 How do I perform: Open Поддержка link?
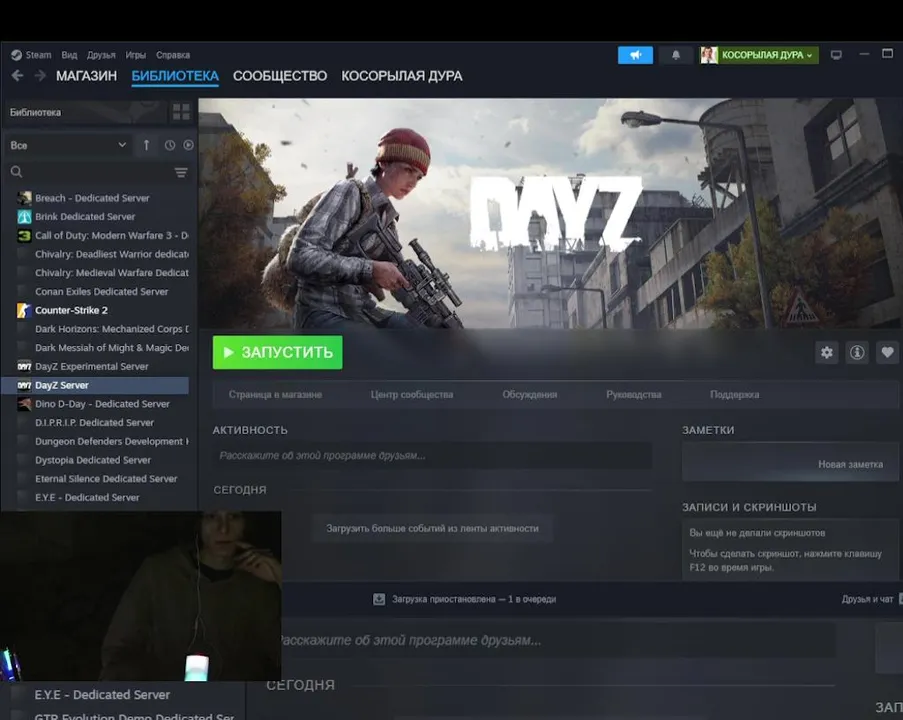tap(734, 395)
